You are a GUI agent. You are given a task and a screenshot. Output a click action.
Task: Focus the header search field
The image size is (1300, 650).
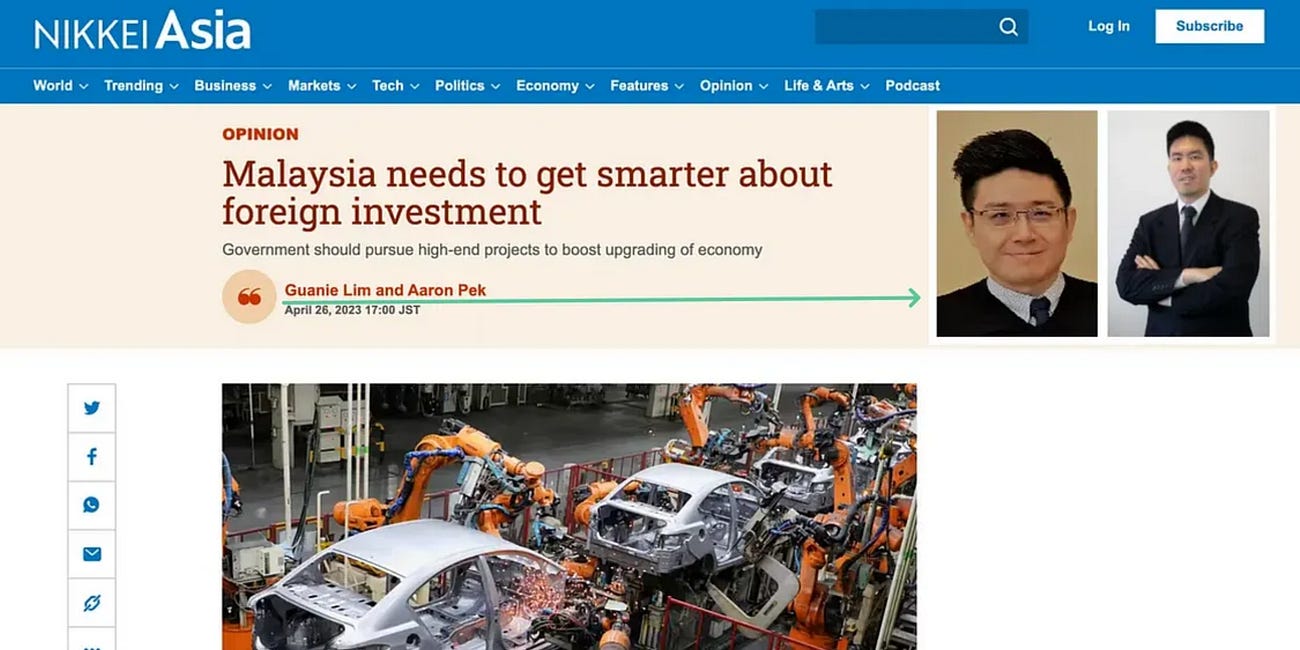[921, 27]
